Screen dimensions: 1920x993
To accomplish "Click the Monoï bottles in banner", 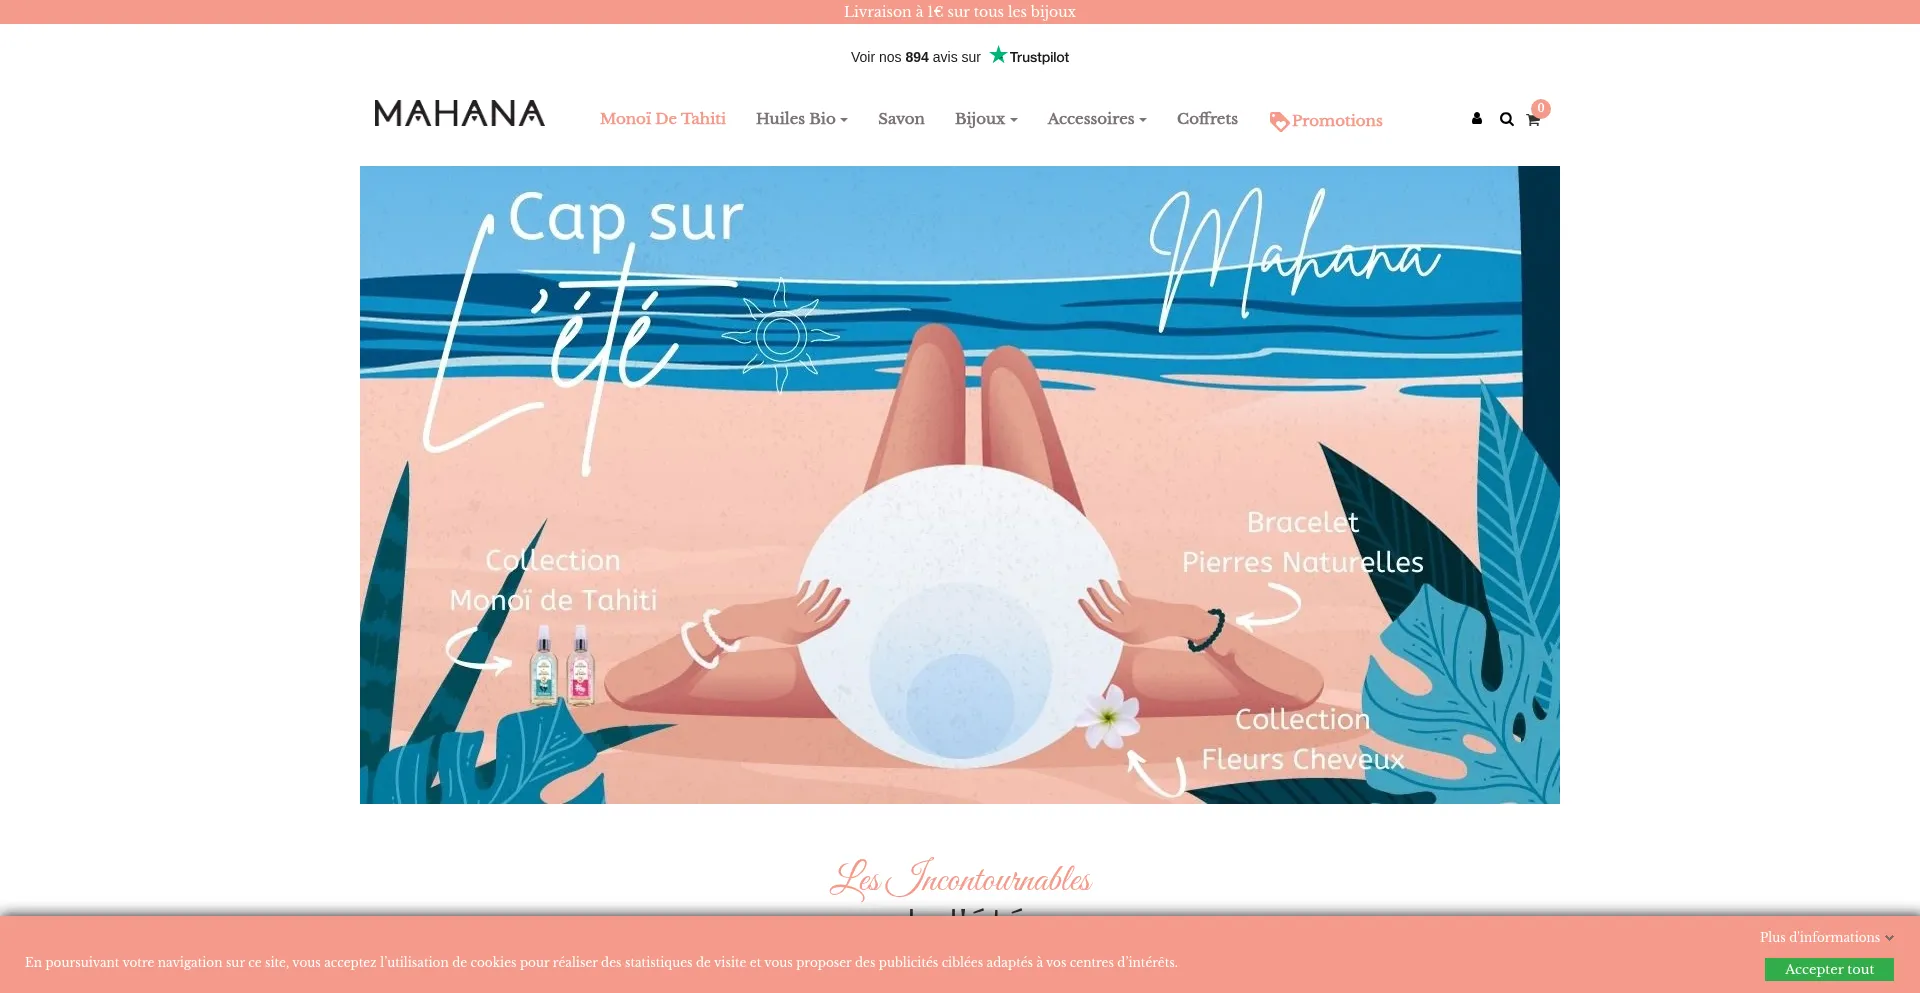I will (562, 665).
